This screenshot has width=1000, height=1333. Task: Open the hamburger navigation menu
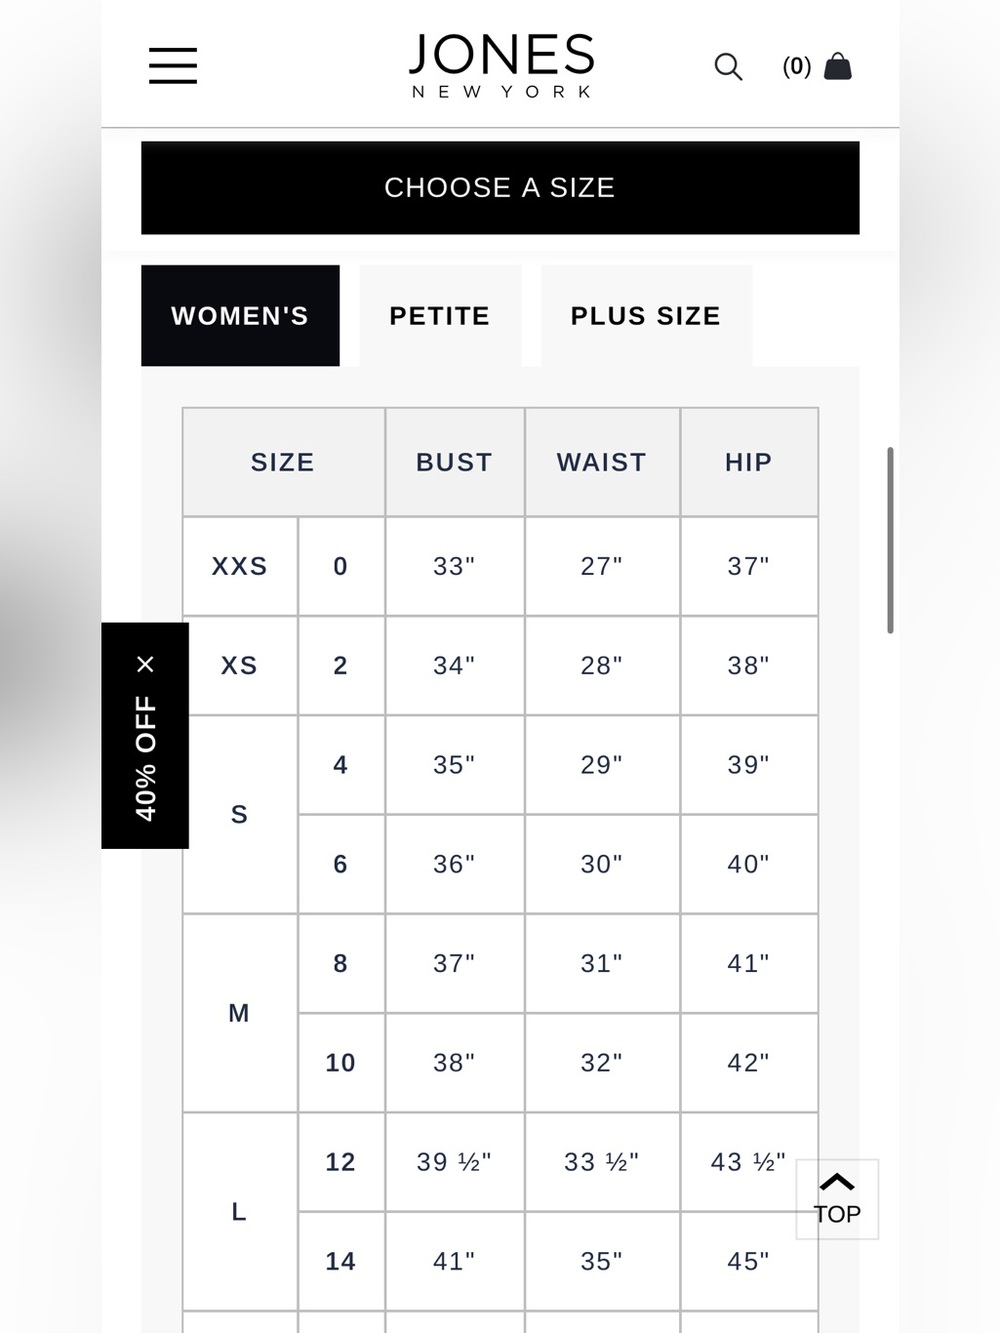click(x=173, y=65)
